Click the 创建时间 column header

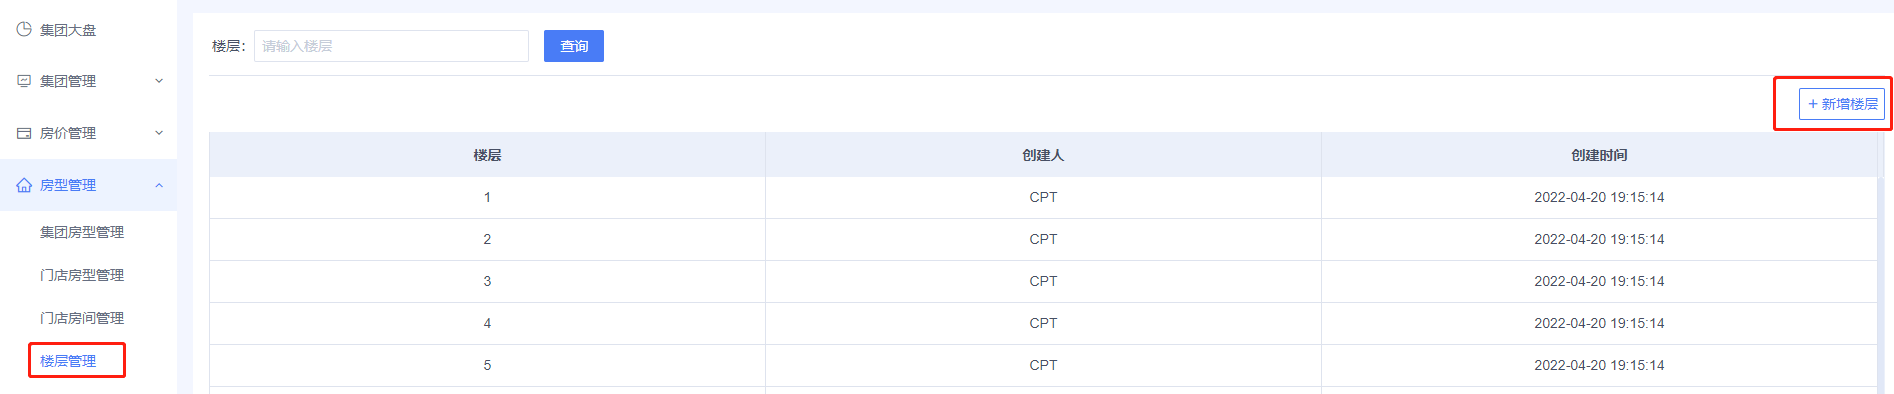1599,155
